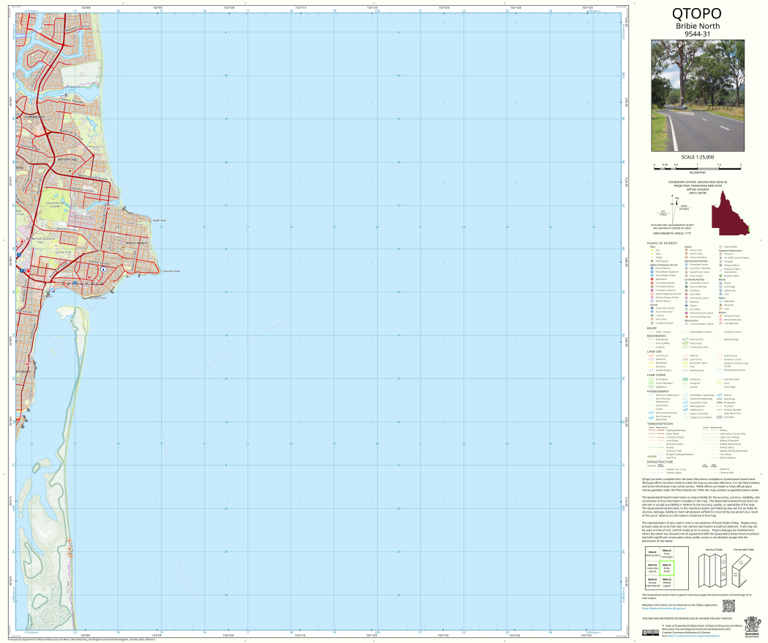Click the 'LAND COVER' legend heading

pyautogui.click(x=656, y=375)
